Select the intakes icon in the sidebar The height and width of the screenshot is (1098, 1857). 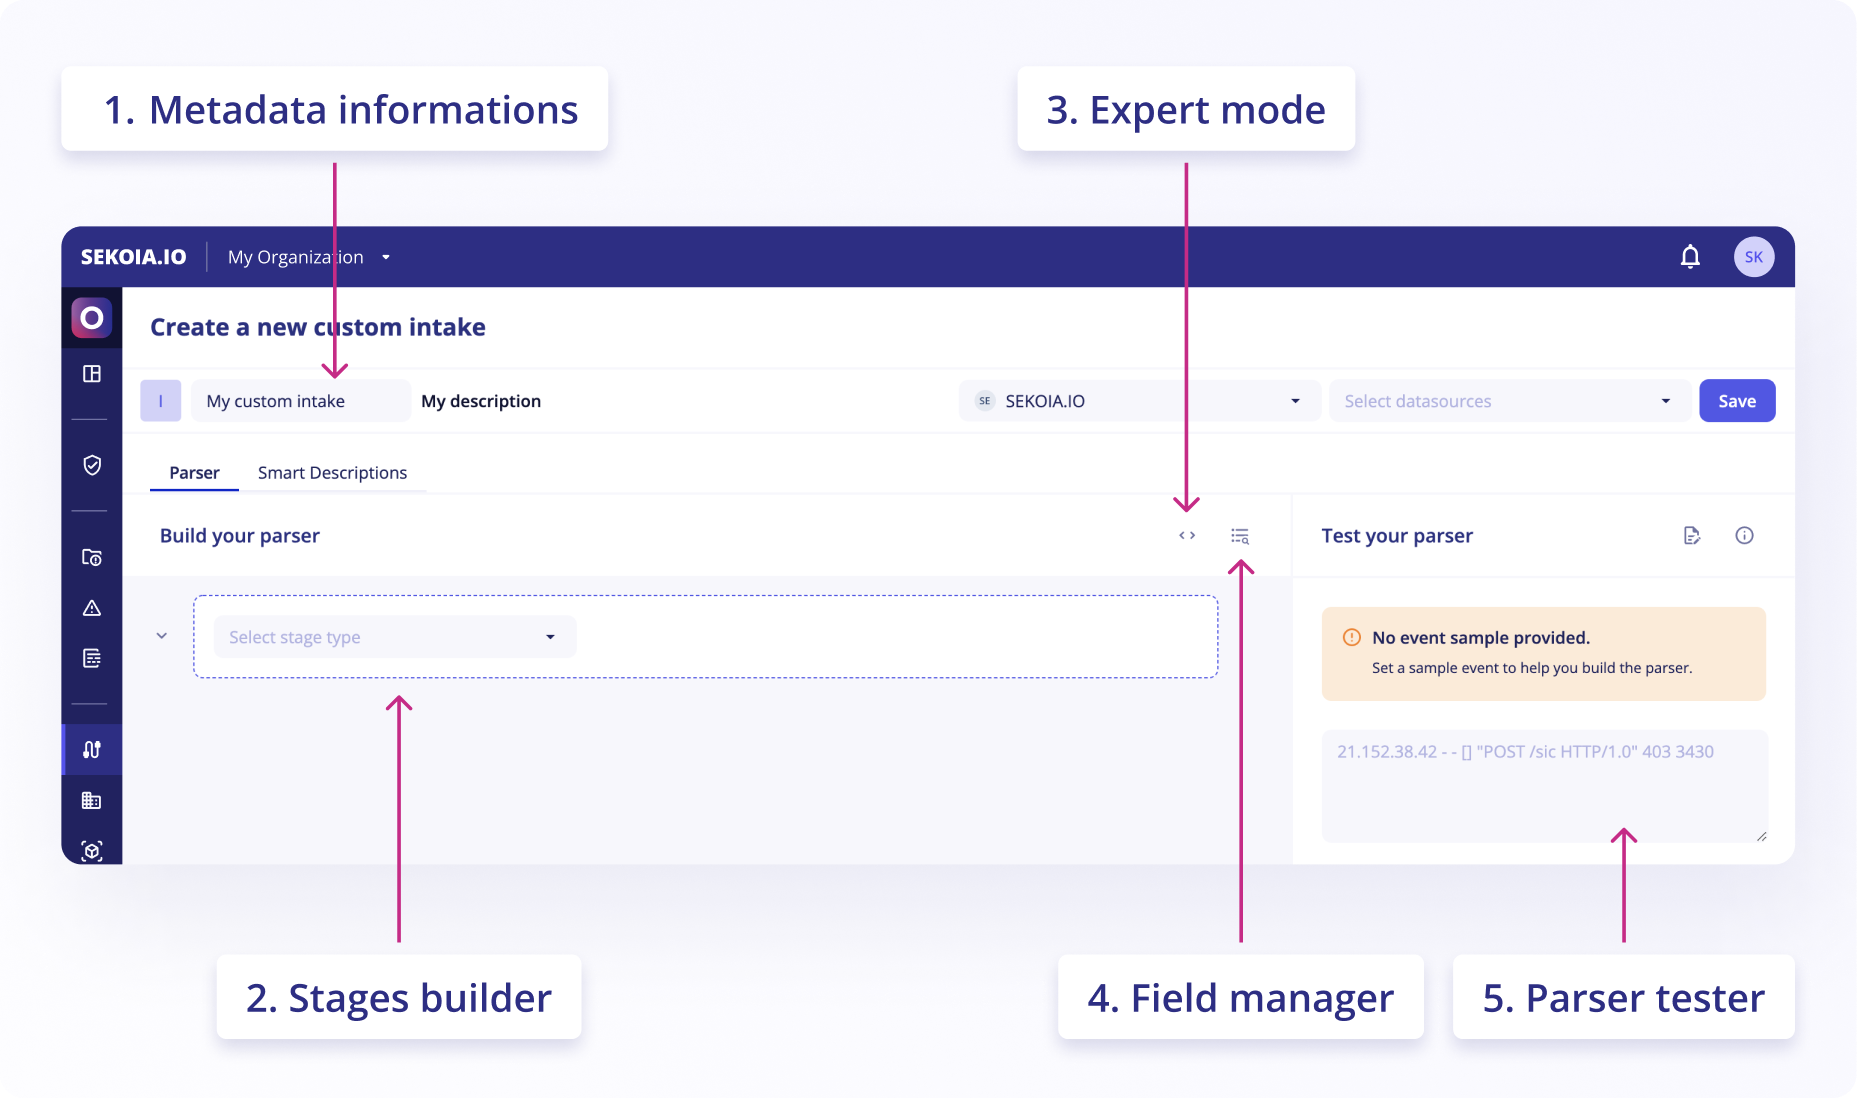point(91,749)
